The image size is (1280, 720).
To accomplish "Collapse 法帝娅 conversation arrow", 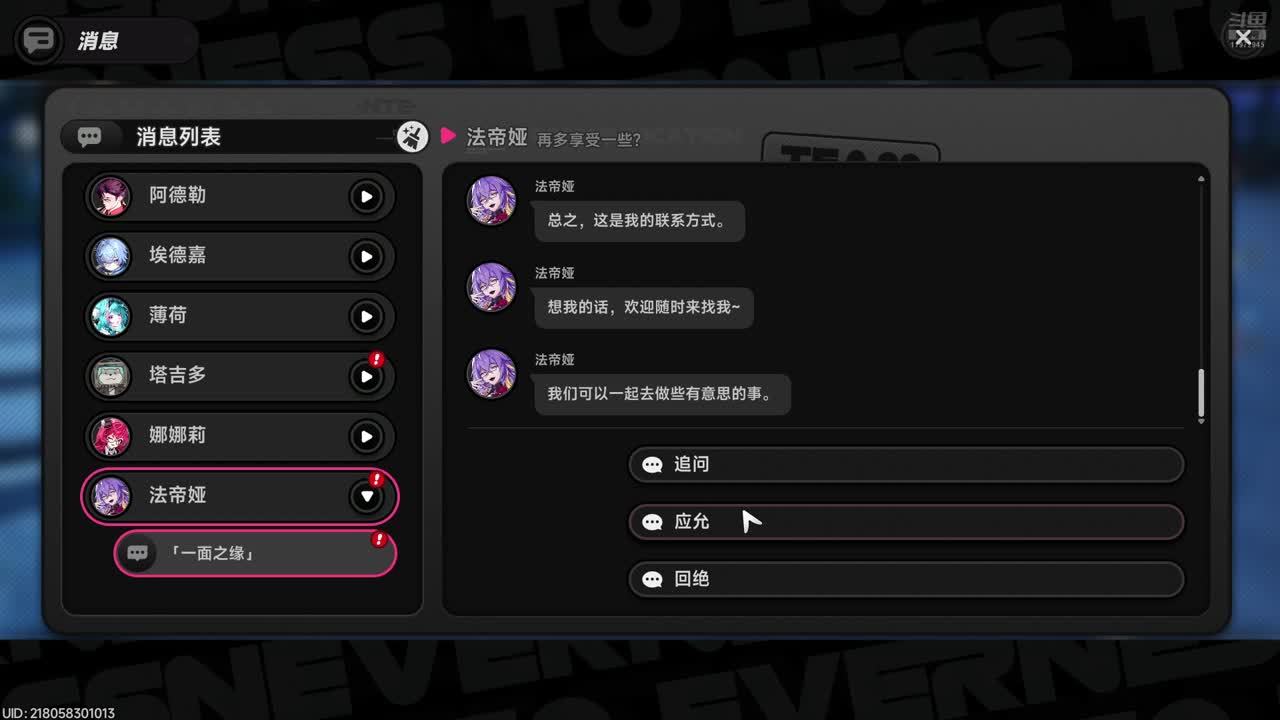I will [366, 496].
